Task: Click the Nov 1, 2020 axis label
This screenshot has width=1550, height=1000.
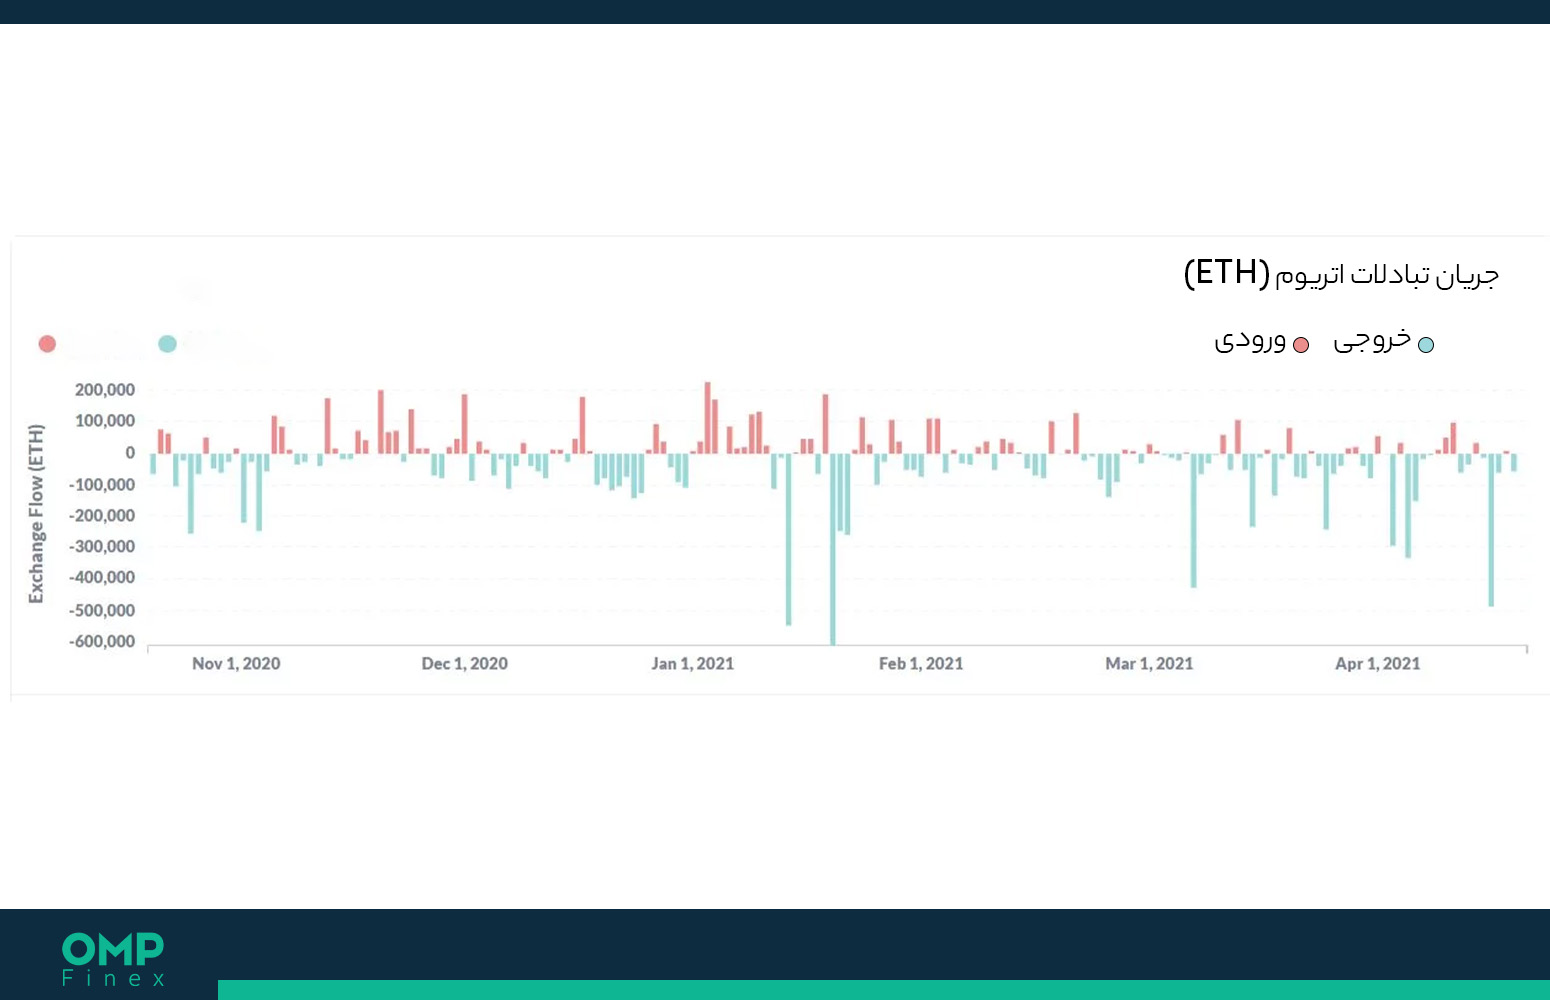Action: click(x=236, y=664)
